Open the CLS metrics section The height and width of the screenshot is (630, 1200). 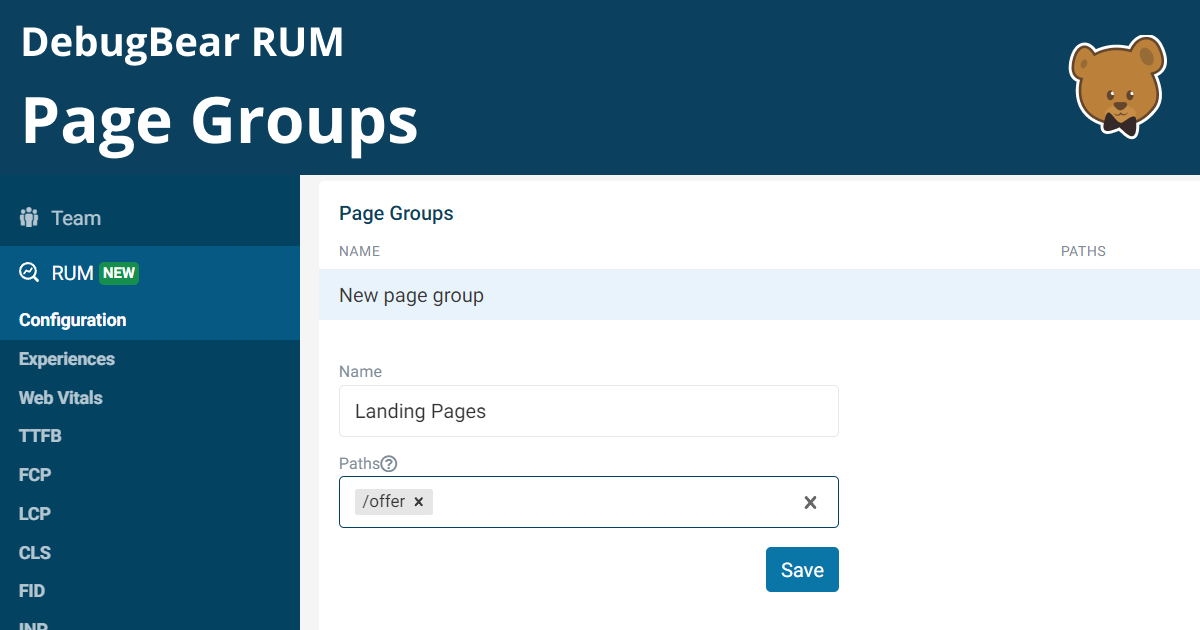coord(34,552)
